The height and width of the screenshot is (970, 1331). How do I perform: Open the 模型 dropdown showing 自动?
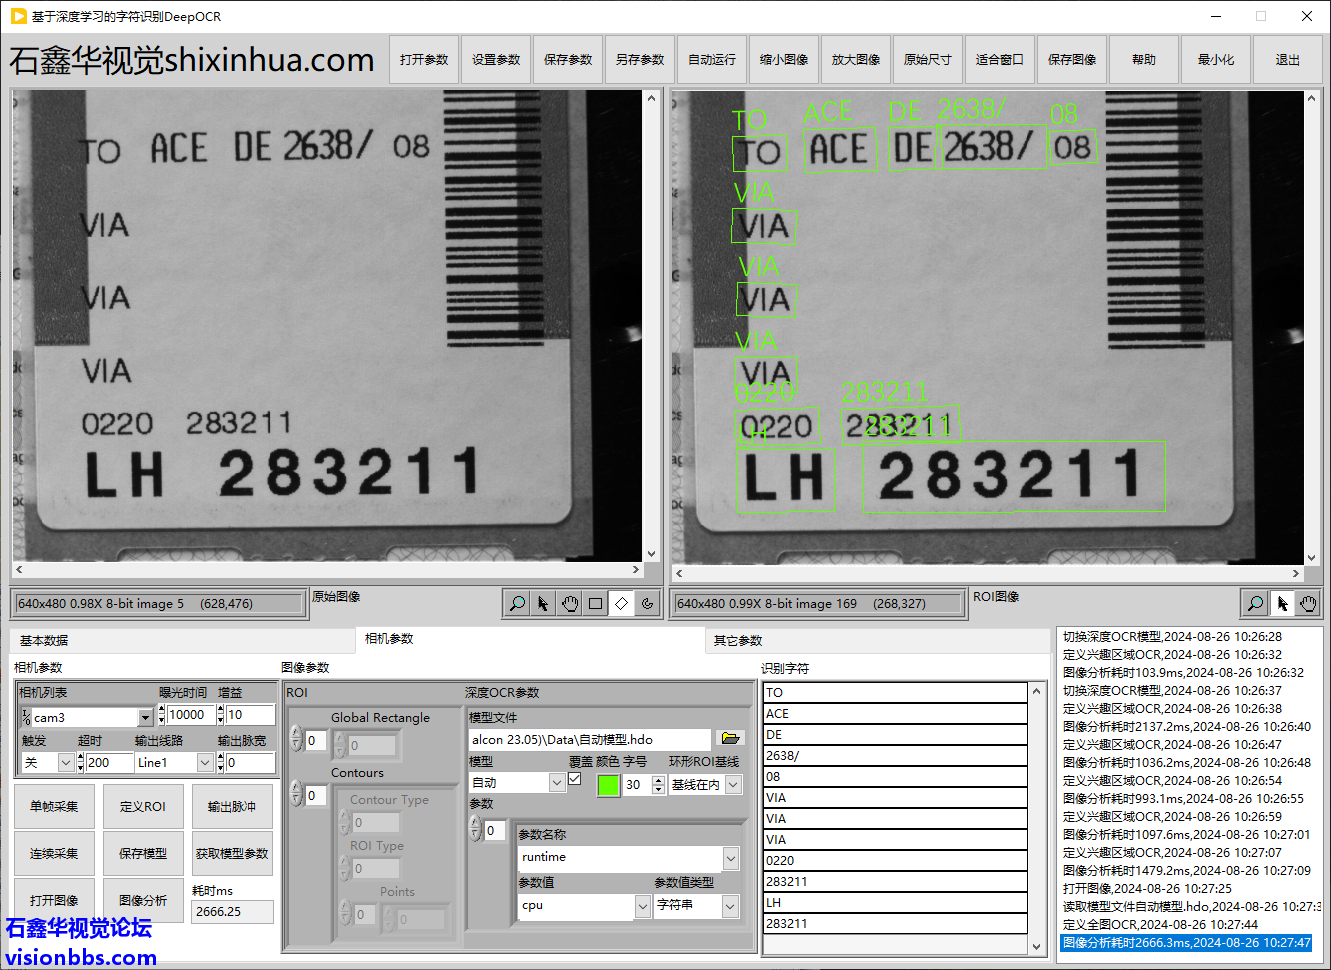coord(557,784)
